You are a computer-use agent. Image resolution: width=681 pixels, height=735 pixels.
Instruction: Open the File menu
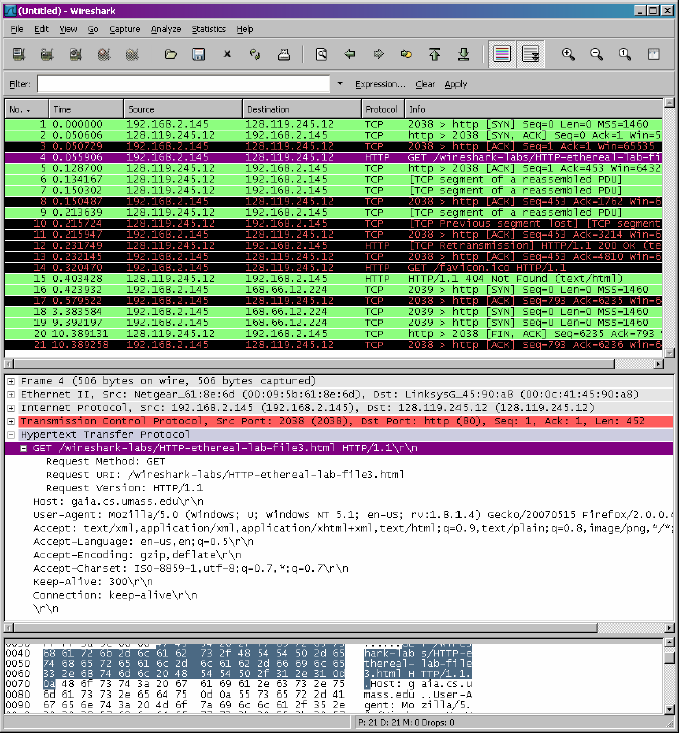[17, 29]
